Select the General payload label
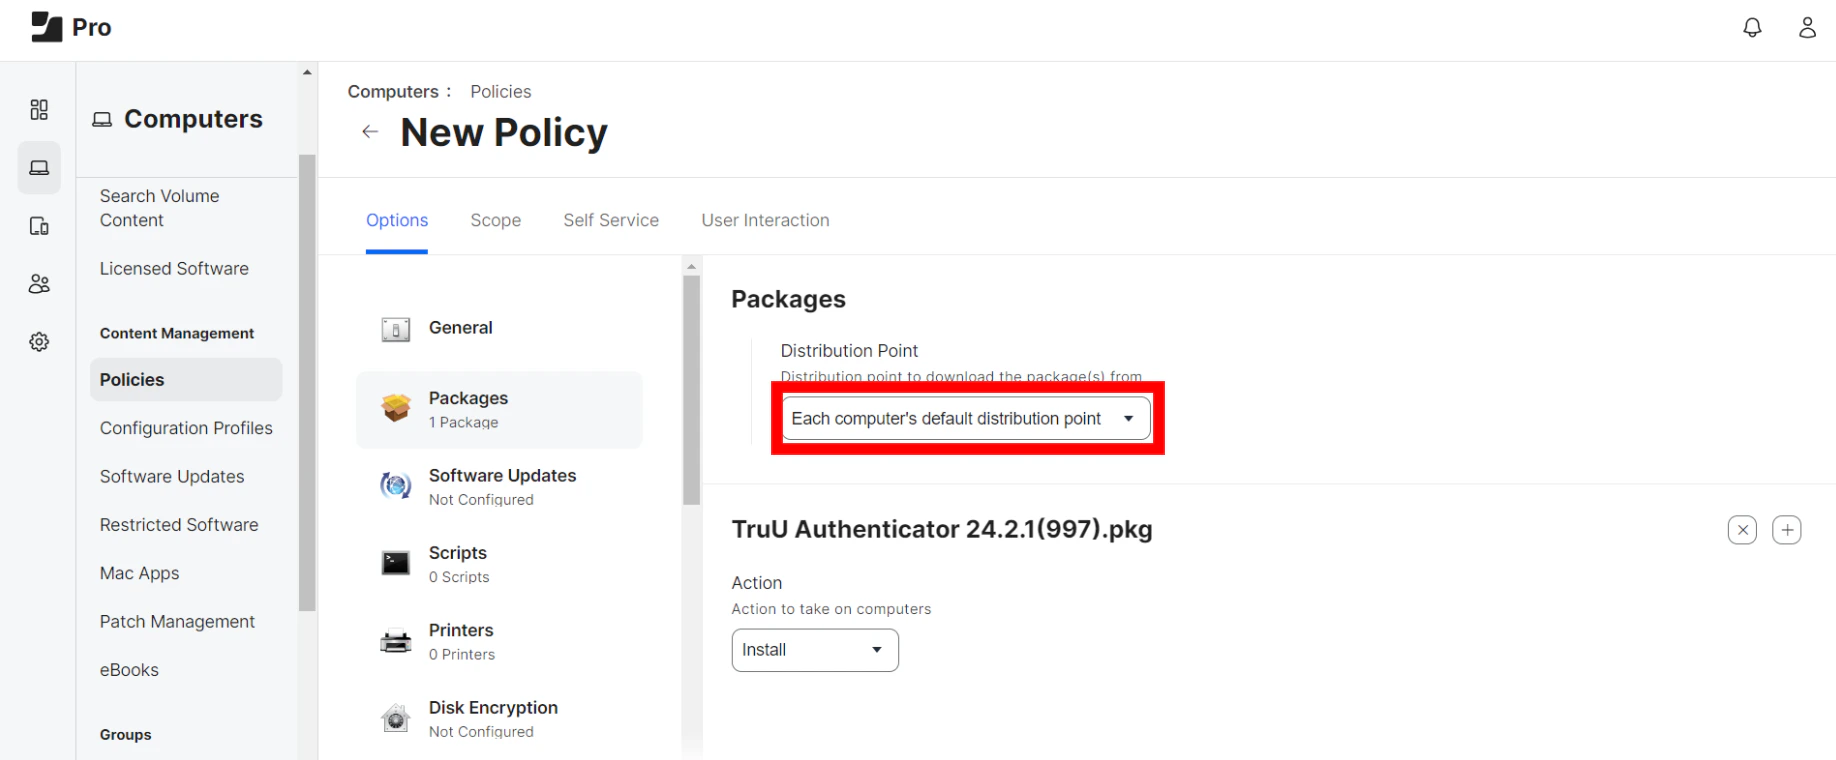Viewport: 1836px width, 760px height. pos(461,328)
